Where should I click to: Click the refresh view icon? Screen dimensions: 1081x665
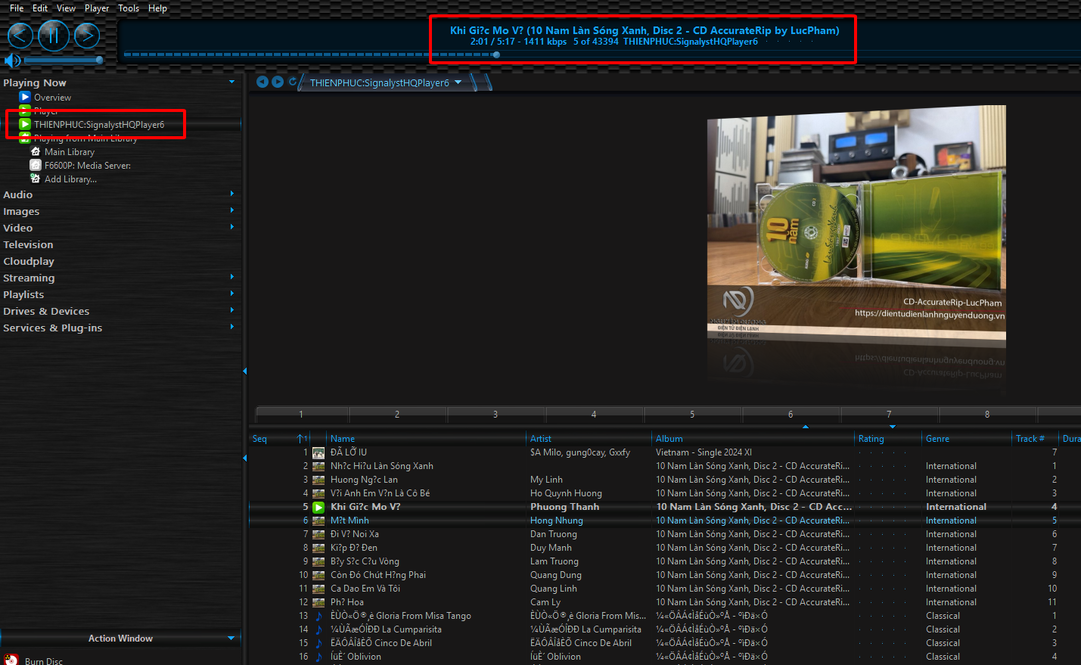[x=292, y=82]
